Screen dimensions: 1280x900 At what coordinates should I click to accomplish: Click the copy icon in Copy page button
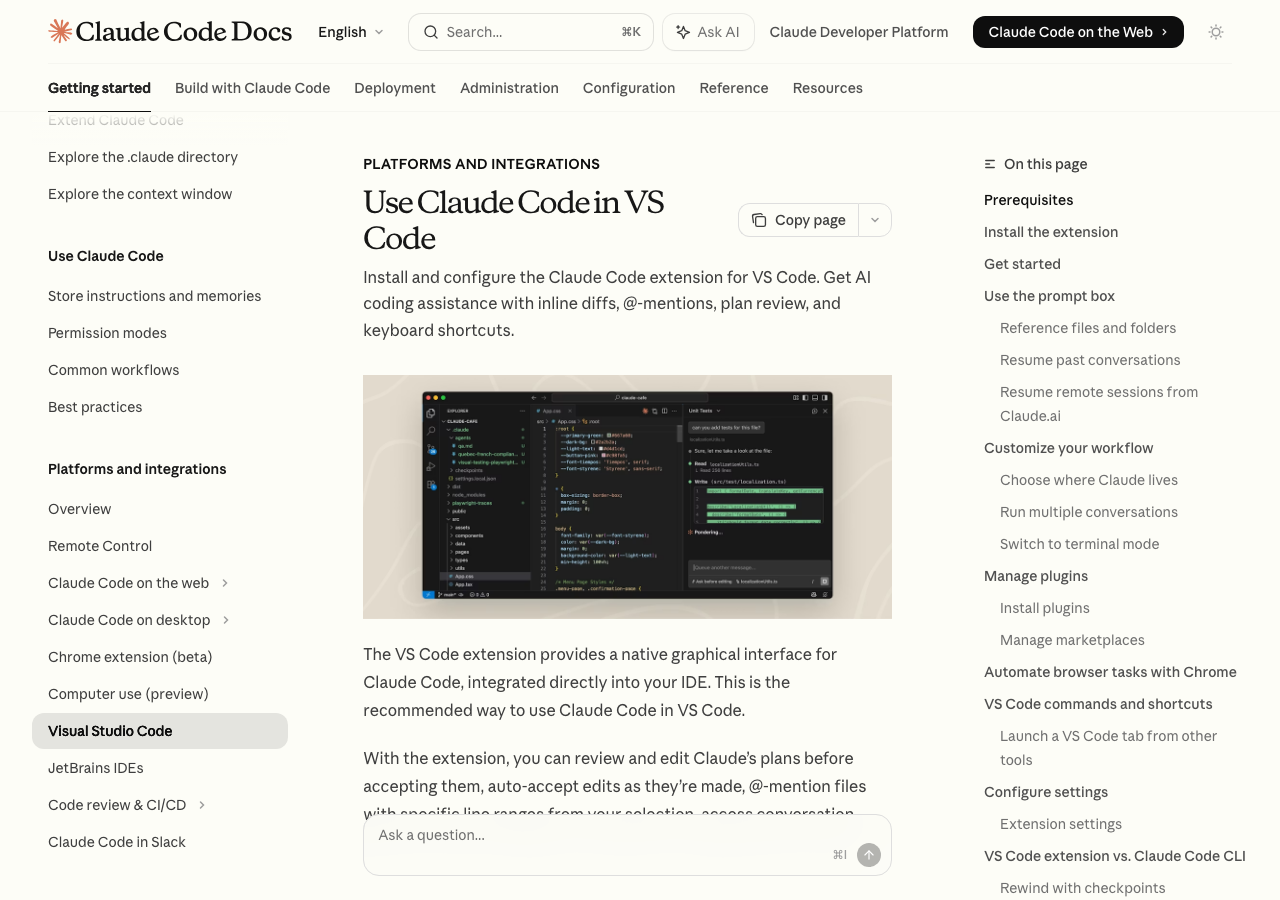pos(759,220)
